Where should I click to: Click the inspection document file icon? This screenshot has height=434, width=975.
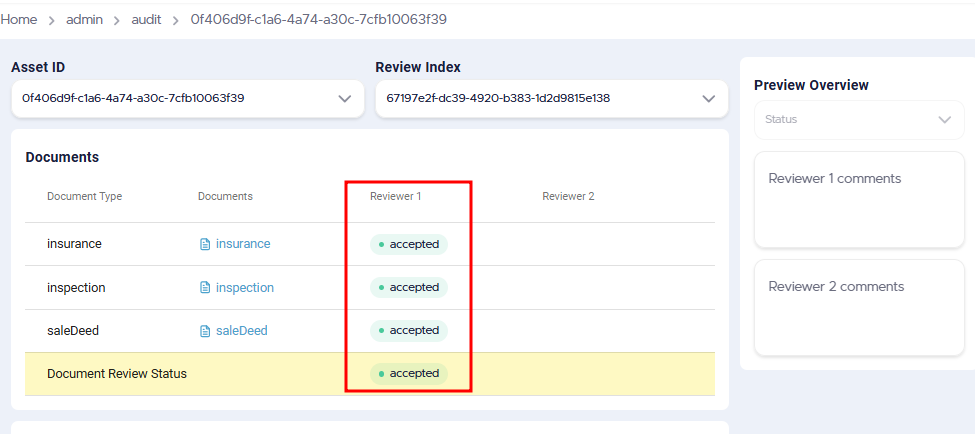click(205, 287)
